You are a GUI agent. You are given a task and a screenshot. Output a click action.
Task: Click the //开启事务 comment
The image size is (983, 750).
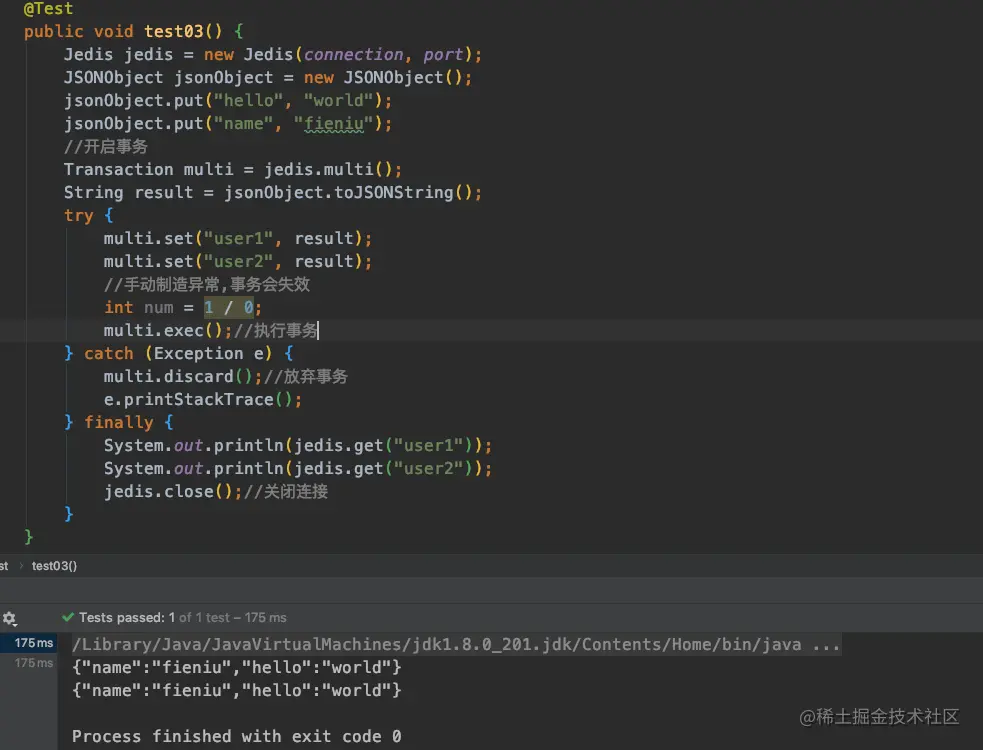coord(105,147)
